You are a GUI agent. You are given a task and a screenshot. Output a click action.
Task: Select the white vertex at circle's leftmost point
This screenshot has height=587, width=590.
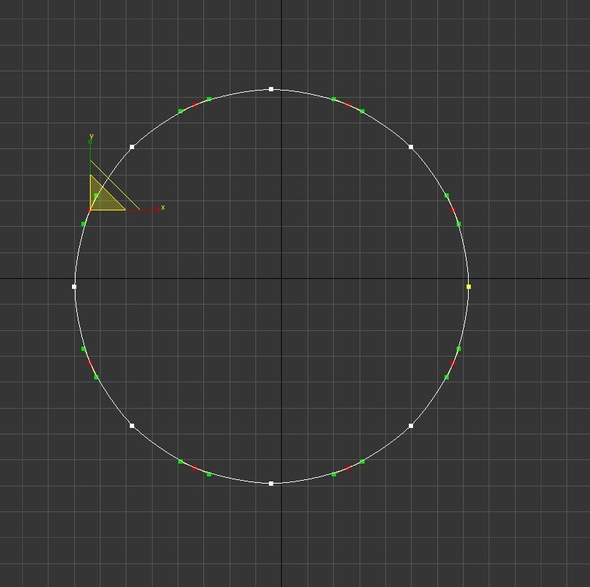74,287
